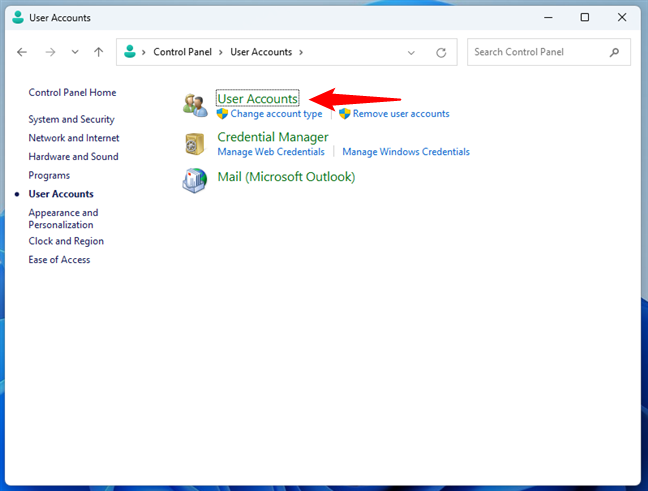
Task: Click the Mail globe icon
Action: pos(195,180)
